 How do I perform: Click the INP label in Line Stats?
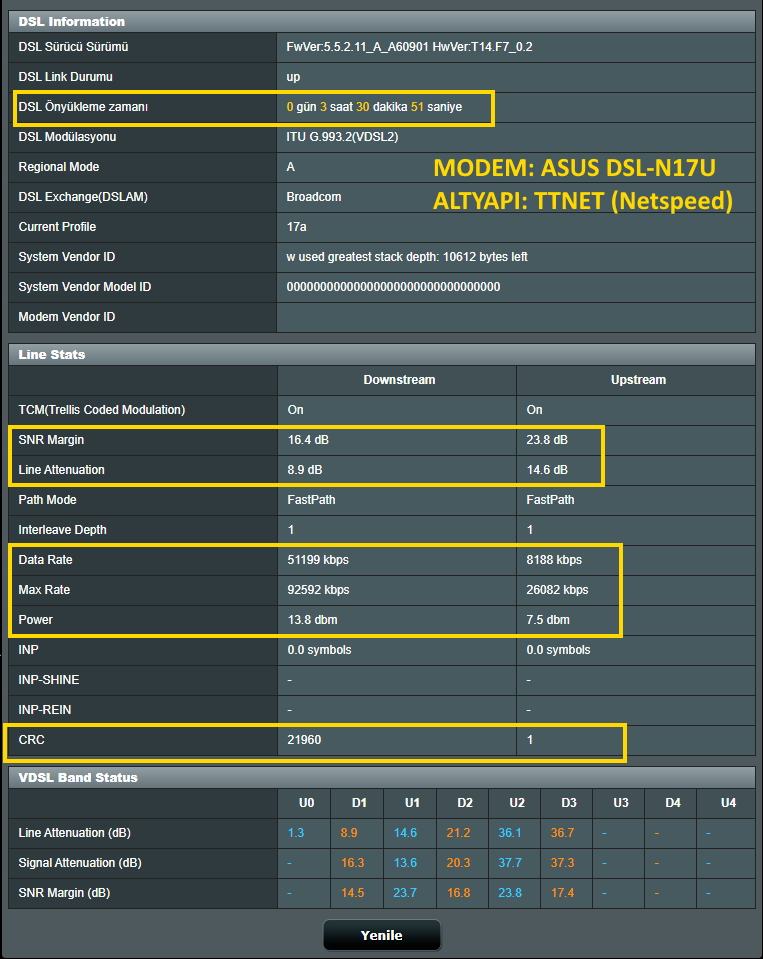tap(28, 650)
